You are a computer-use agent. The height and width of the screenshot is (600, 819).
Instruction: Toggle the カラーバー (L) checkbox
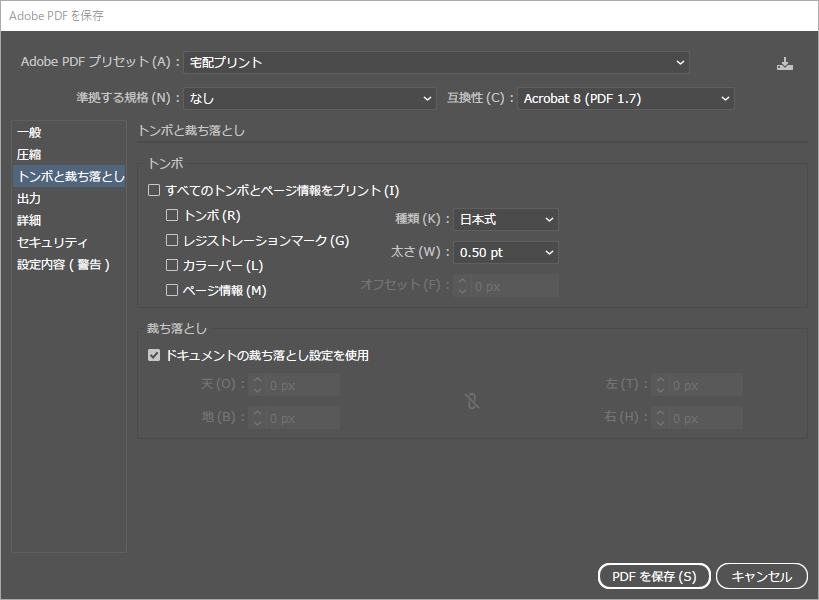172,265
